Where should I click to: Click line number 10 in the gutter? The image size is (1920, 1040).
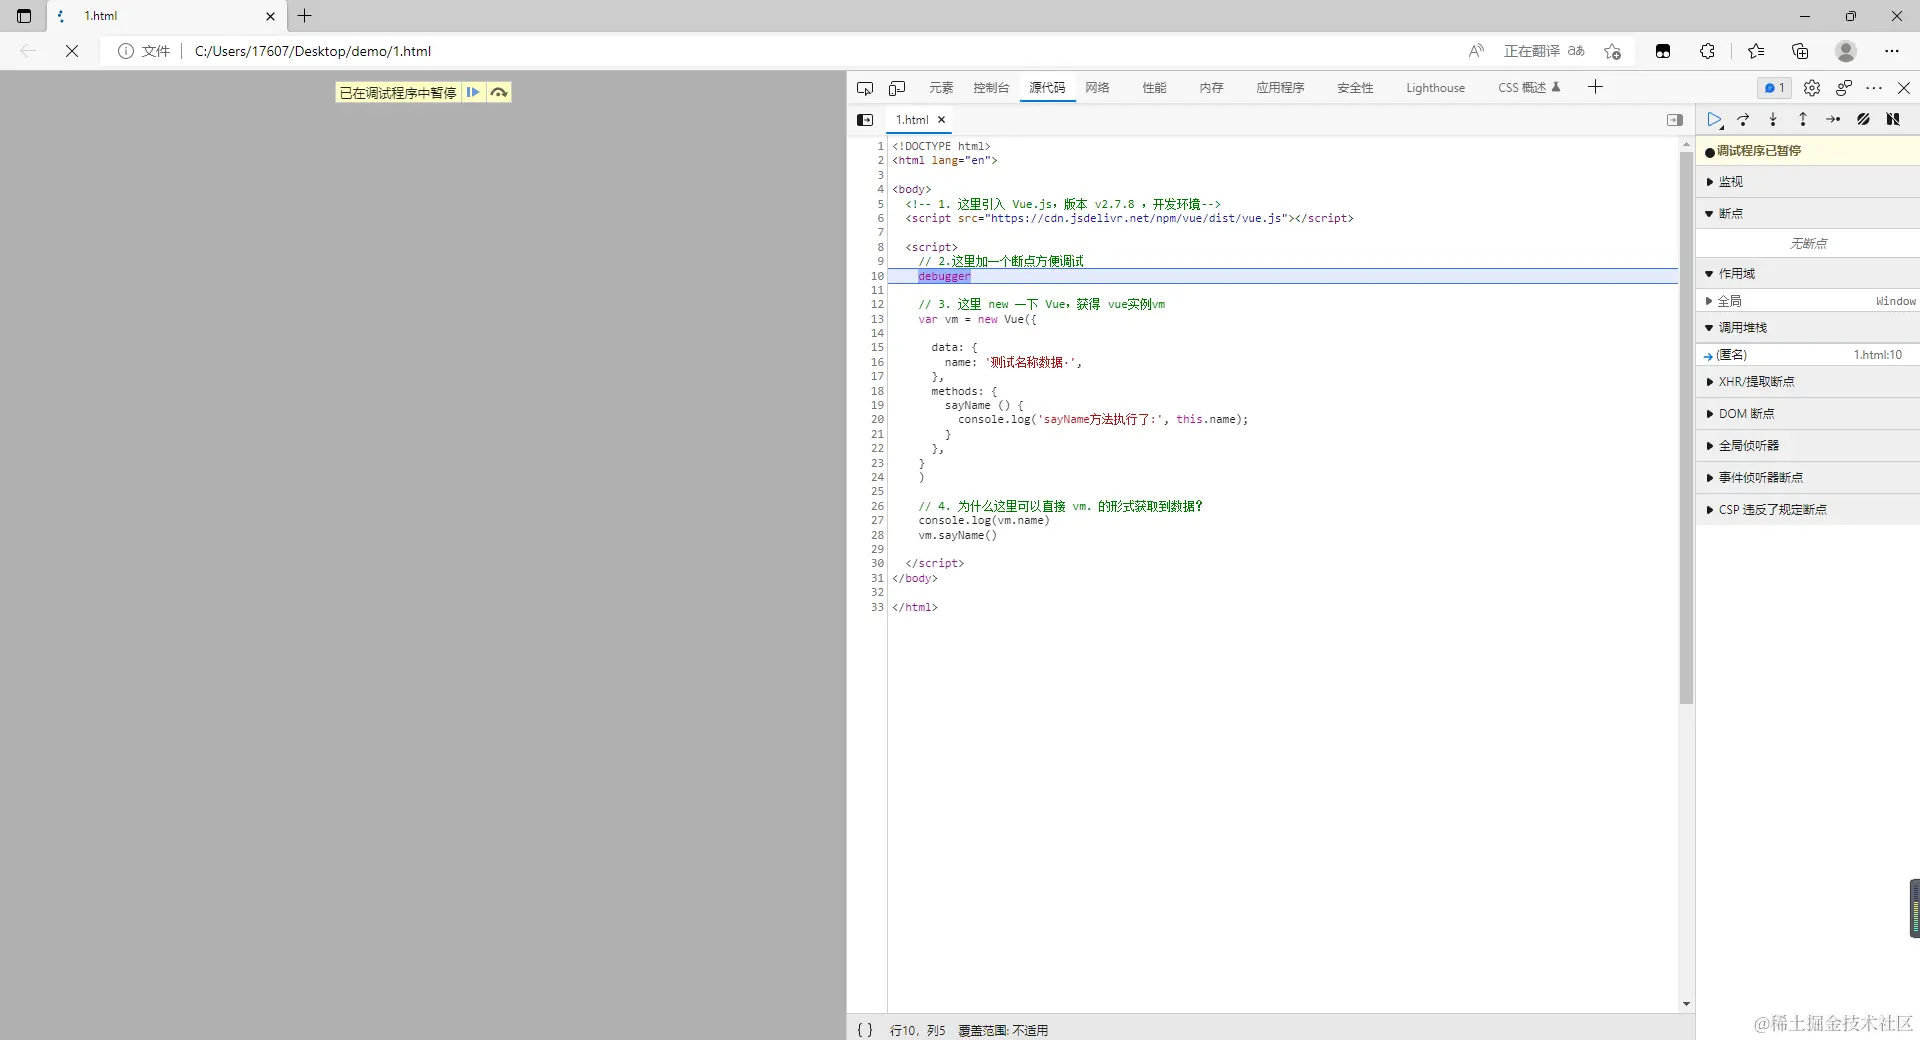[877, 276]
